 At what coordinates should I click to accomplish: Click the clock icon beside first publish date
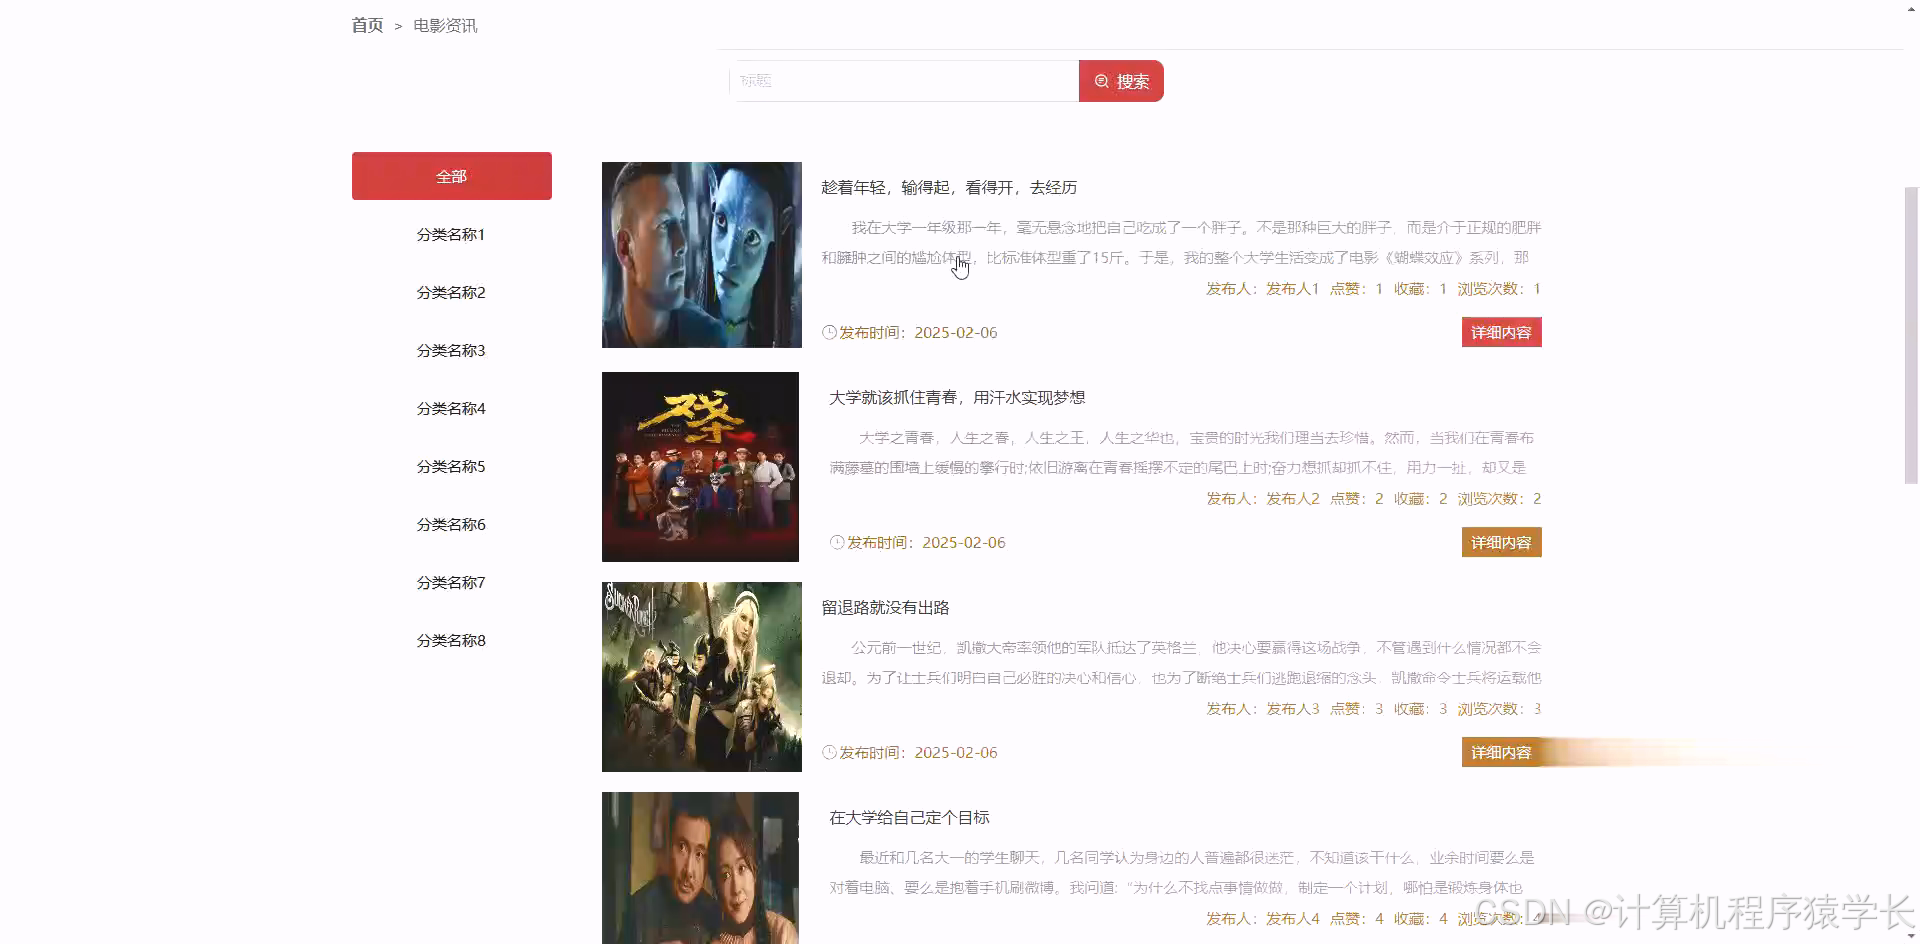coord(830,332)
